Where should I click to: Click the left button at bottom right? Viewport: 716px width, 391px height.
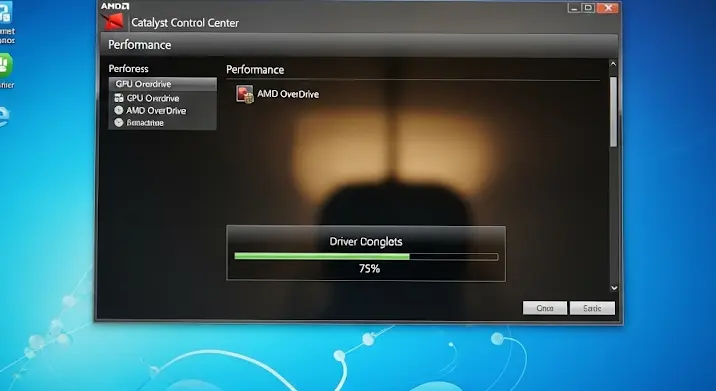[545, 308]
